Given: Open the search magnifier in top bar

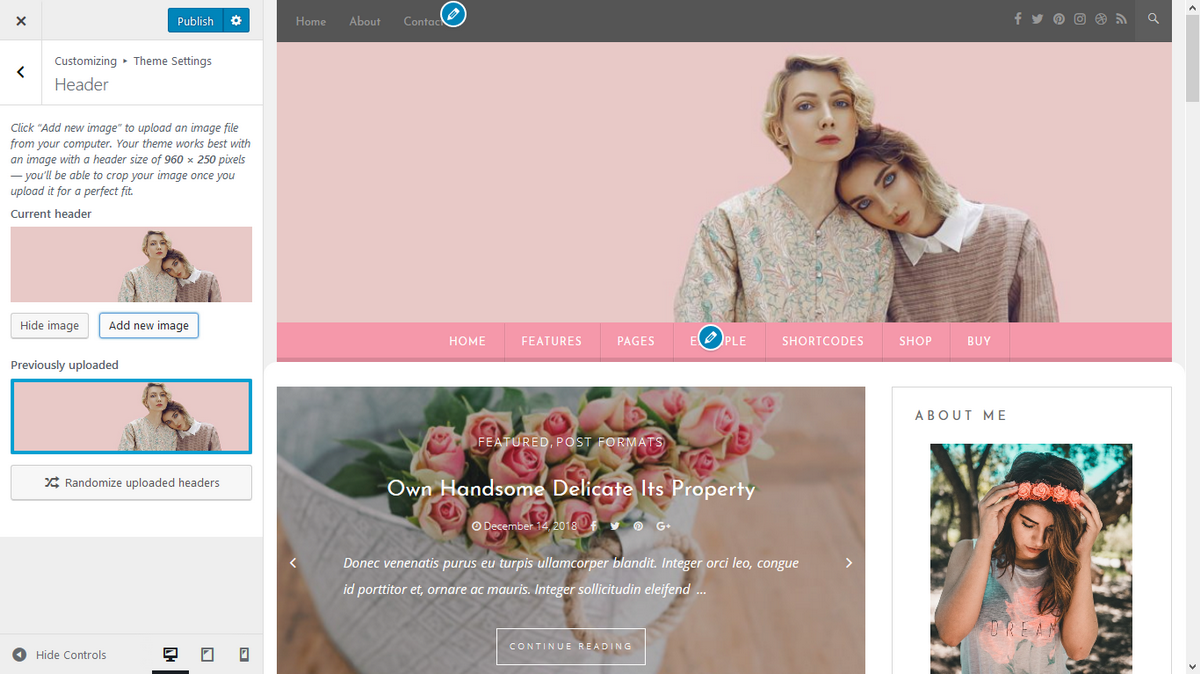Looking at the screenshot, I should tap(1154, 19).
